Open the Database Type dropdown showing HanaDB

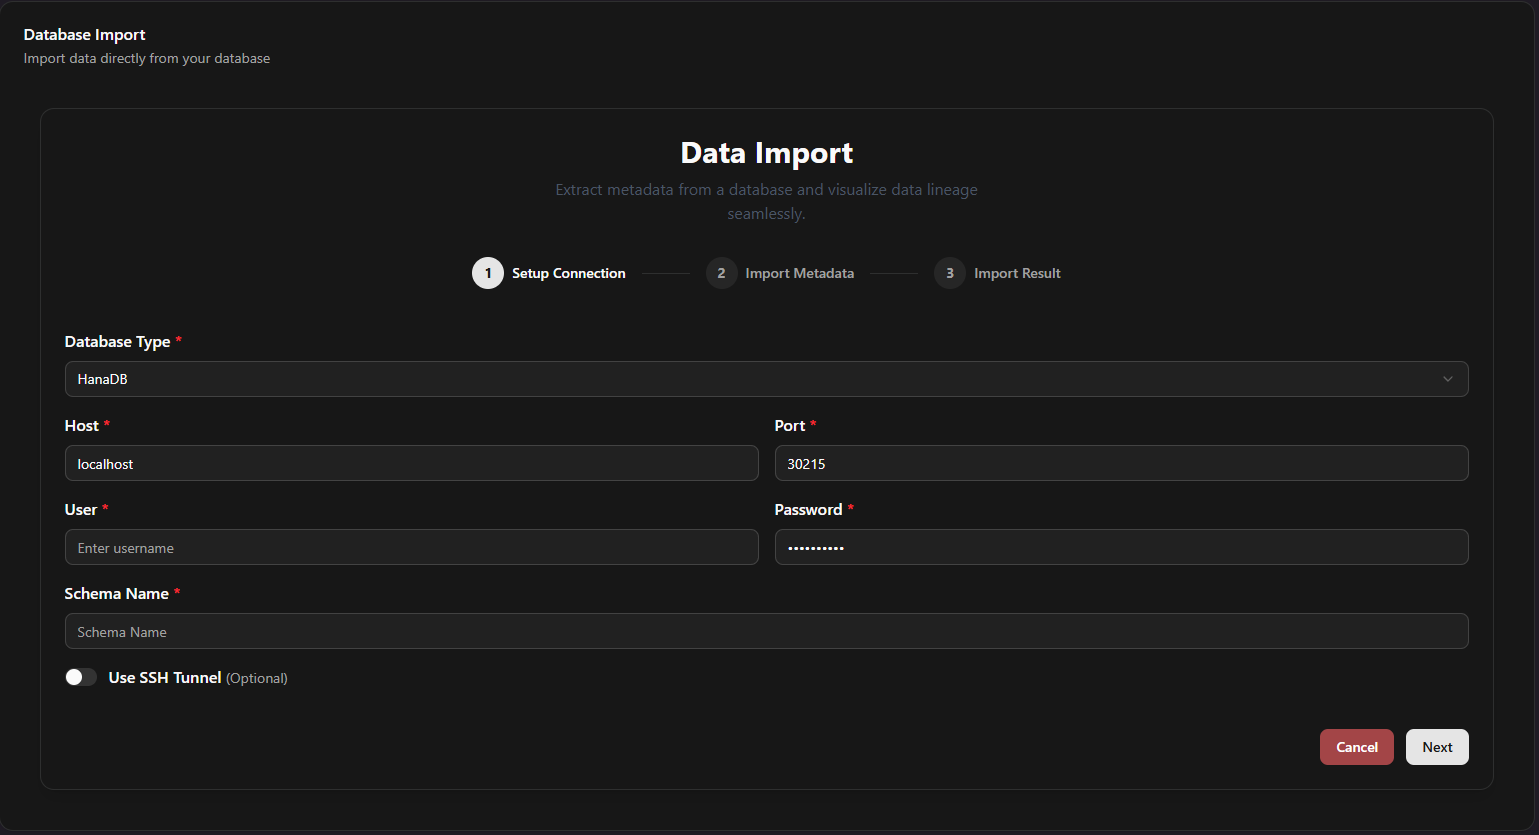tap(766, 379)
